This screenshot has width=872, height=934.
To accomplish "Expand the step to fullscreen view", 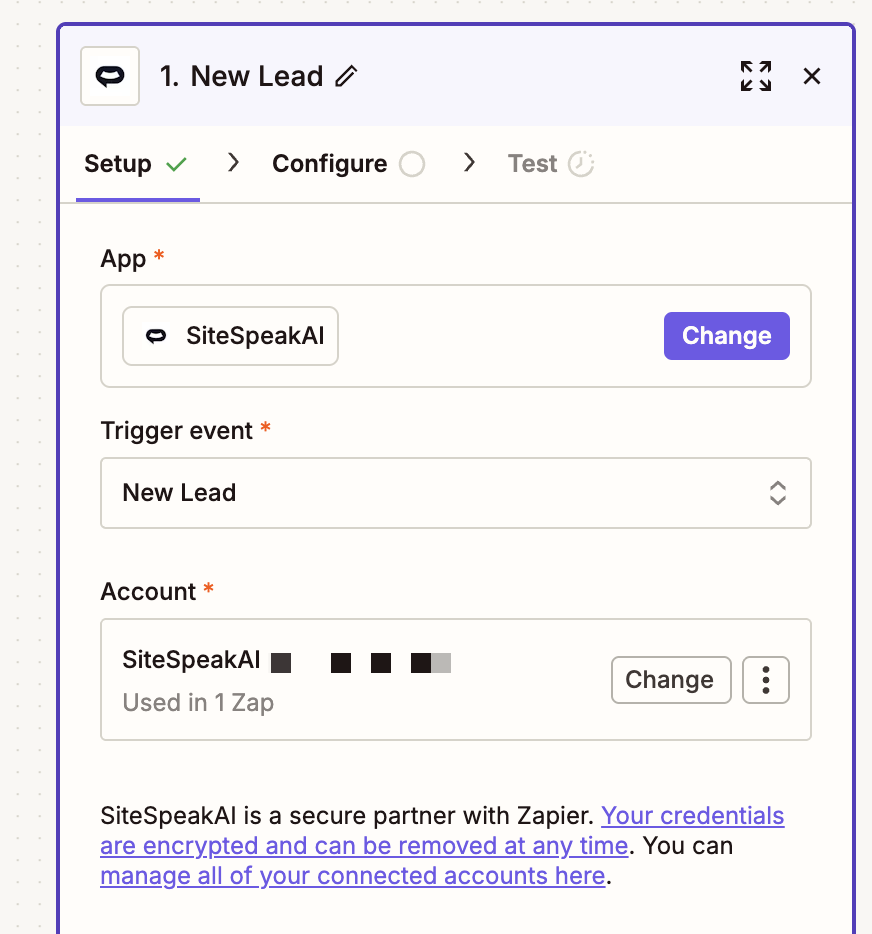I will (755, 75).
